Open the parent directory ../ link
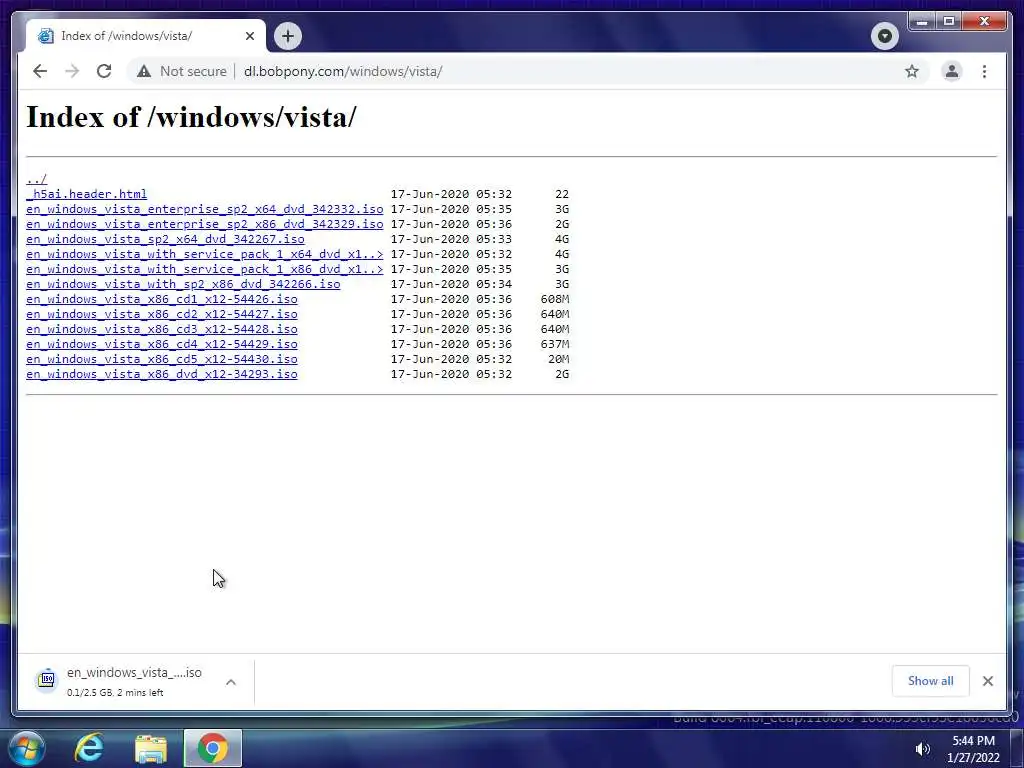This screenshot has height=768, width=1024. point(37,179)
